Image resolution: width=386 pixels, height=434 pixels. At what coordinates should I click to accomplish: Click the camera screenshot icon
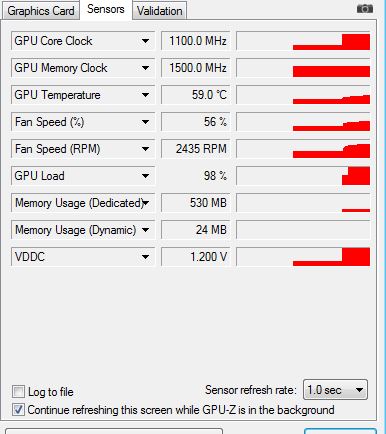(365, 8)
